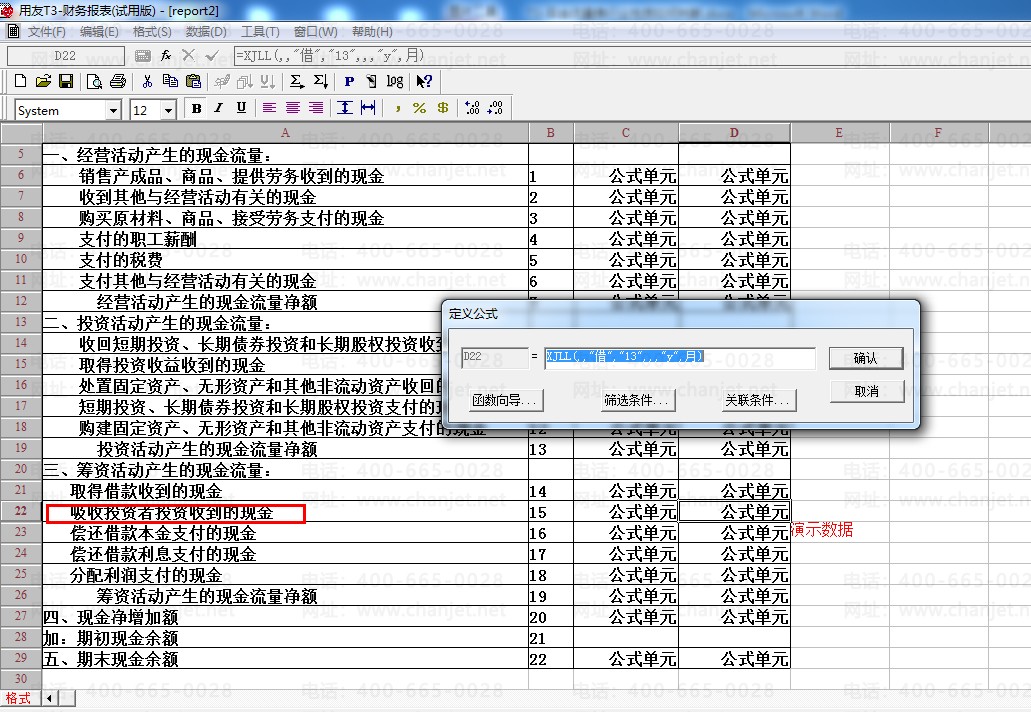Apply percent format
The image size is (1031, 712).
click(420, 108)
